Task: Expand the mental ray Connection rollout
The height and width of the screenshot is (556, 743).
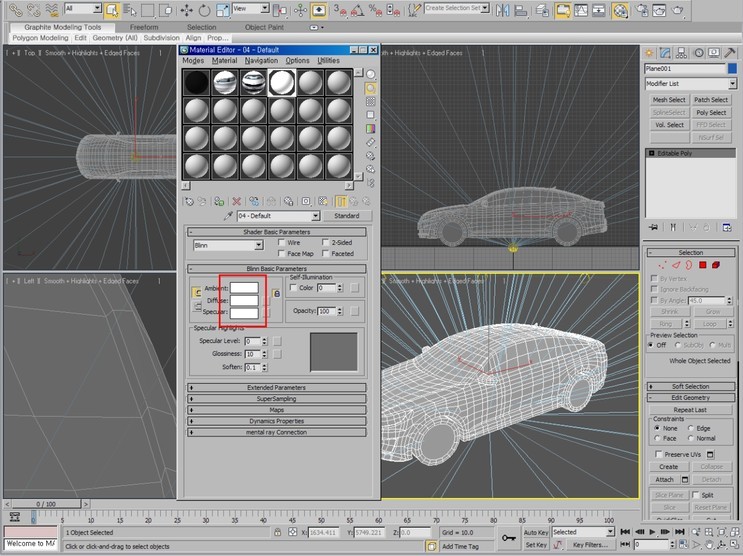Action: [x=277, y=432]
